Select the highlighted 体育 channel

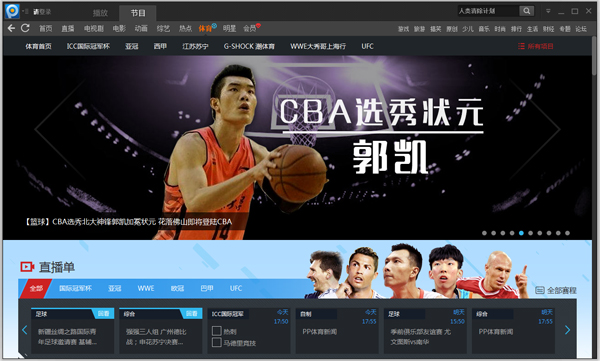pyautogui.click(x=205, y=28)
